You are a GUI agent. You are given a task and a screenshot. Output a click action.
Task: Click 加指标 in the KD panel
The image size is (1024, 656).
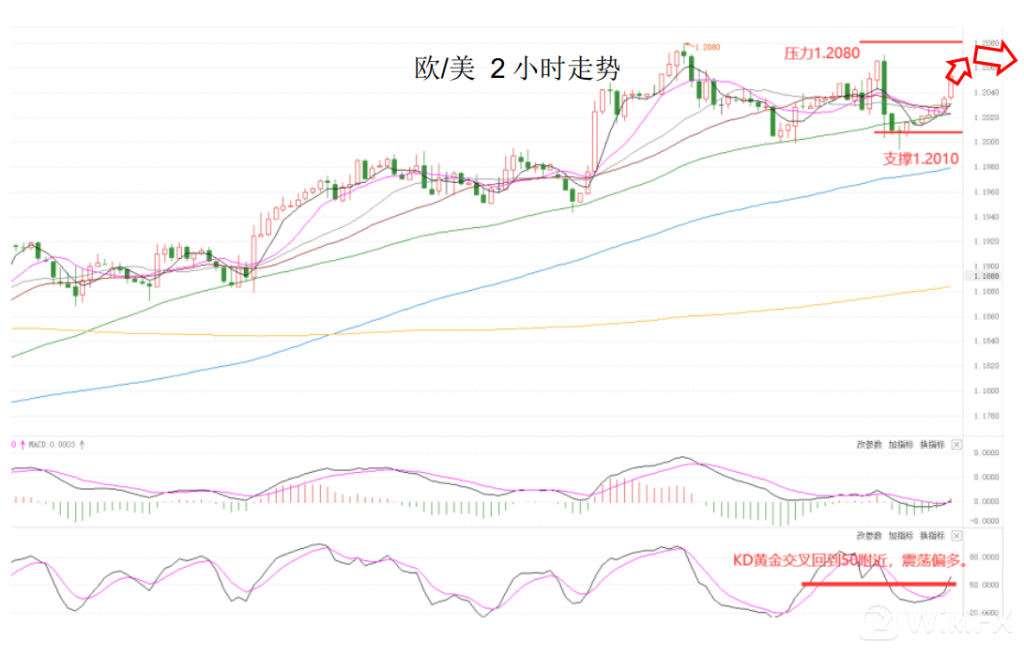(x=901, y=536)
